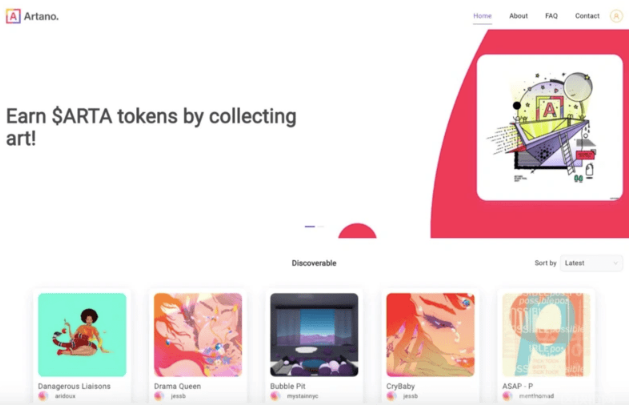Click jessb avatar under Drama Queen
This screenshot has width=629, height=410.
[159, 396]
